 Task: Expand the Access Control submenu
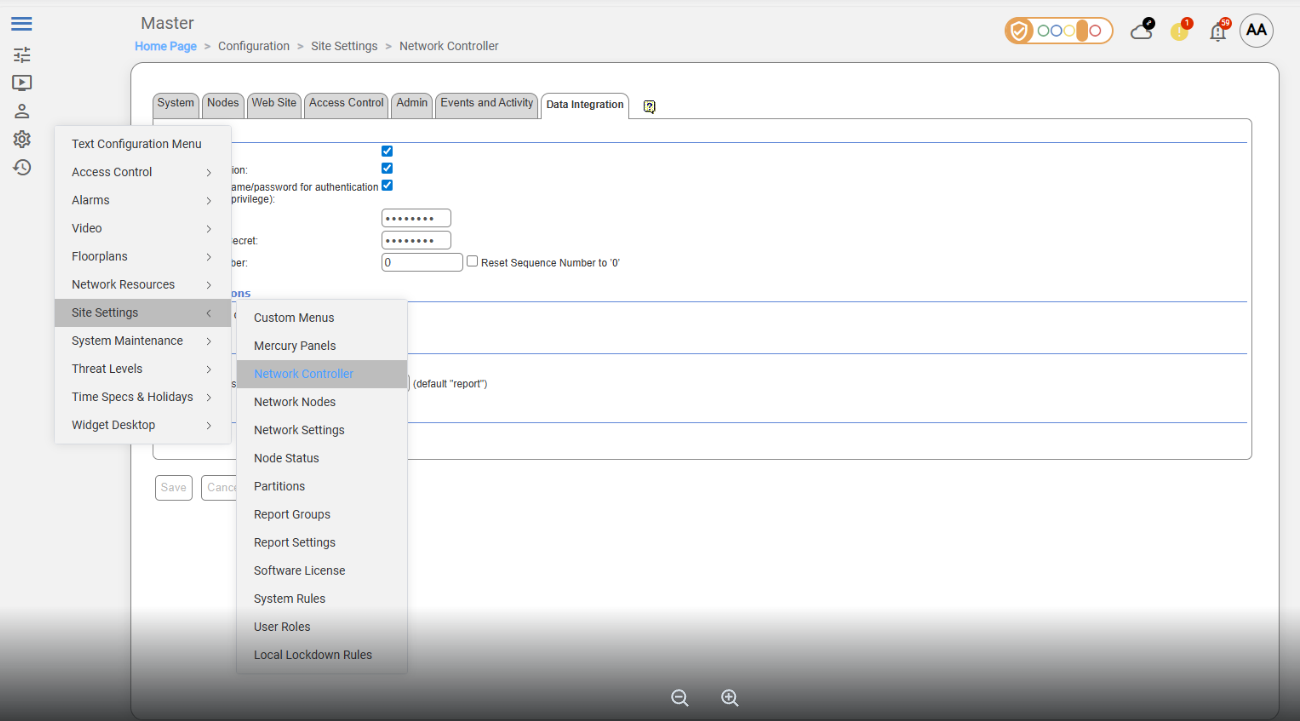coord(142,172)
